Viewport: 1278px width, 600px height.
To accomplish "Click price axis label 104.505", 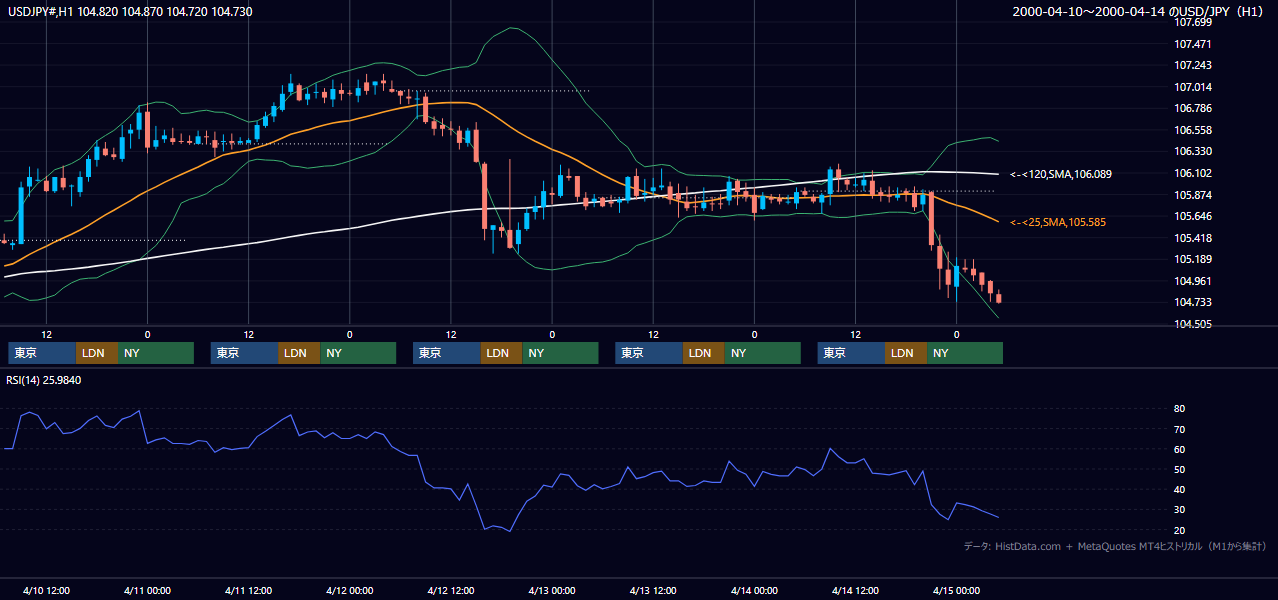I will point(1193,324).
